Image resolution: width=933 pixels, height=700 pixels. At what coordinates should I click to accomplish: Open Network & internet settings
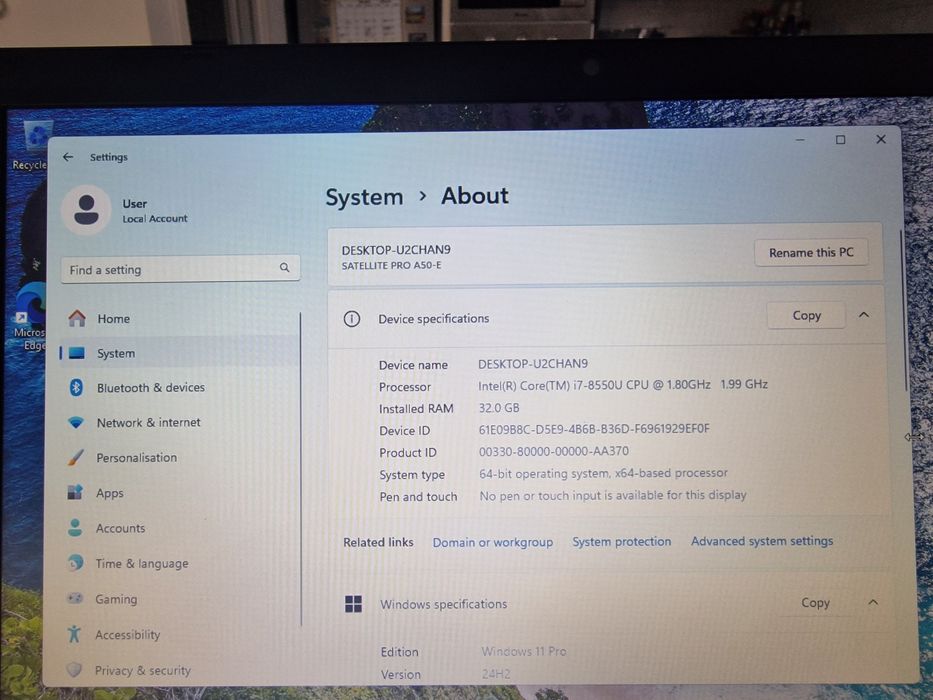click(x=179, y=423)
